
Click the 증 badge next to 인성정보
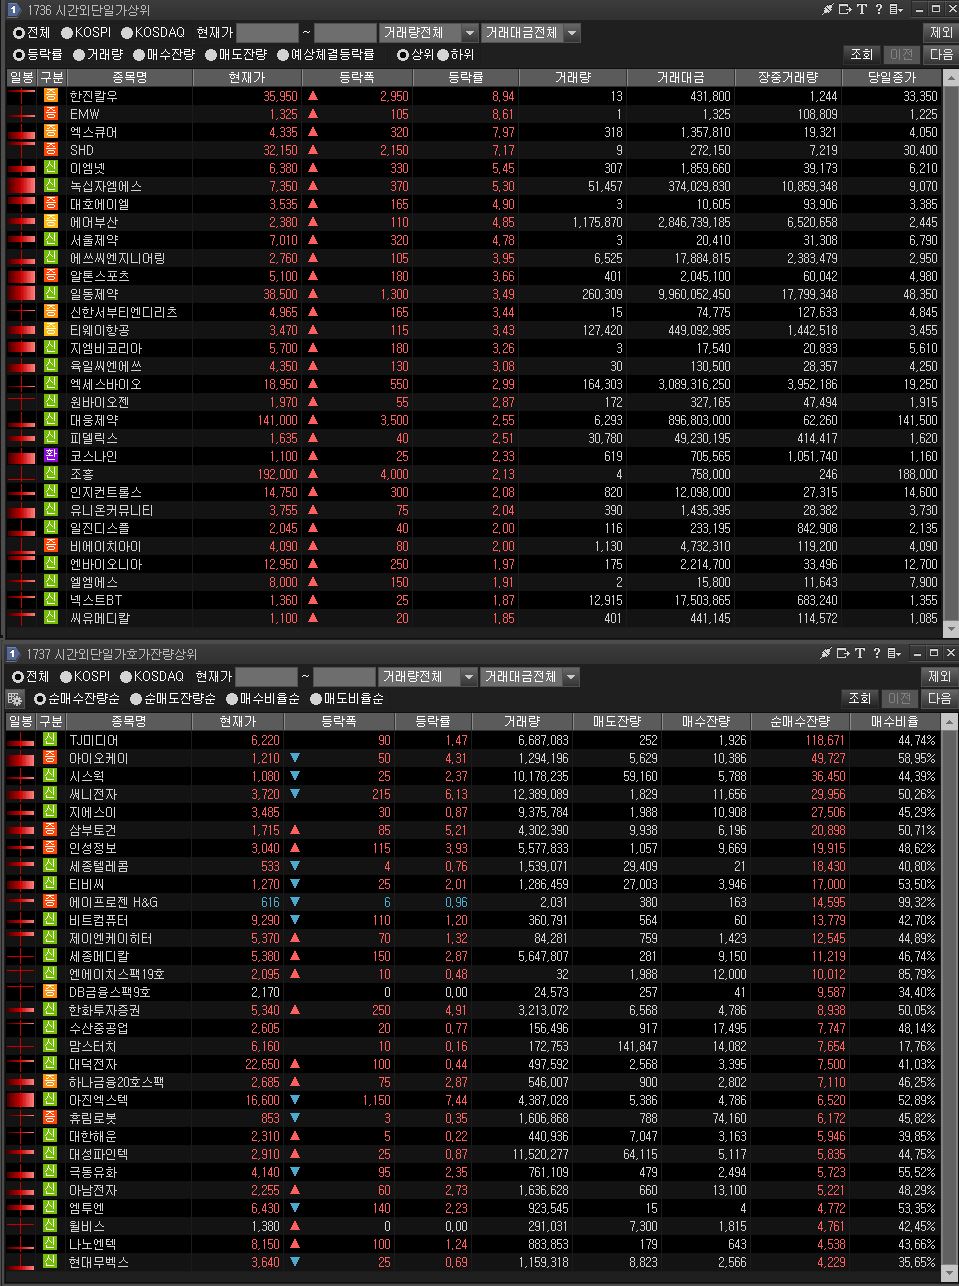pyautogui.click(x=51, y=848)
